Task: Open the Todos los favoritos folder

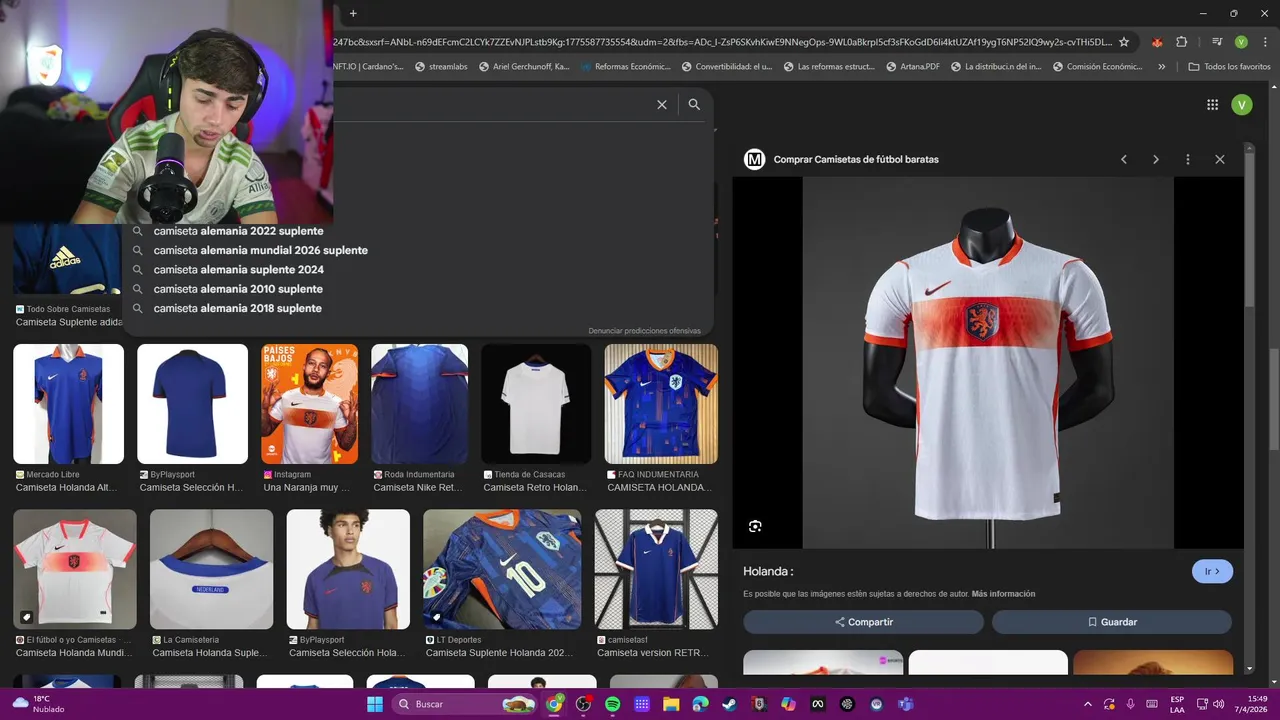Action: pyautogui.click(x=1229, y=66)
